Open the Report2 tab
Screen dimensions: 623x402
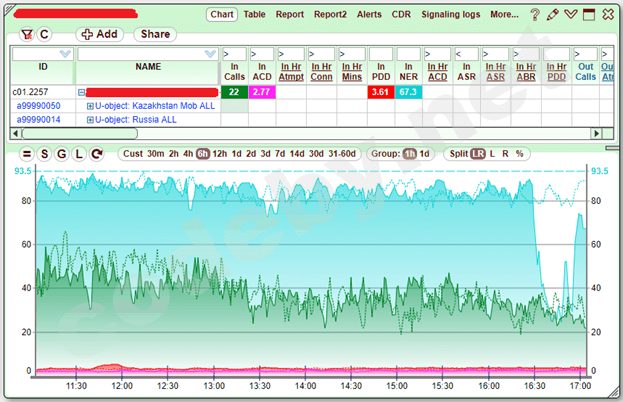[330, 15]
